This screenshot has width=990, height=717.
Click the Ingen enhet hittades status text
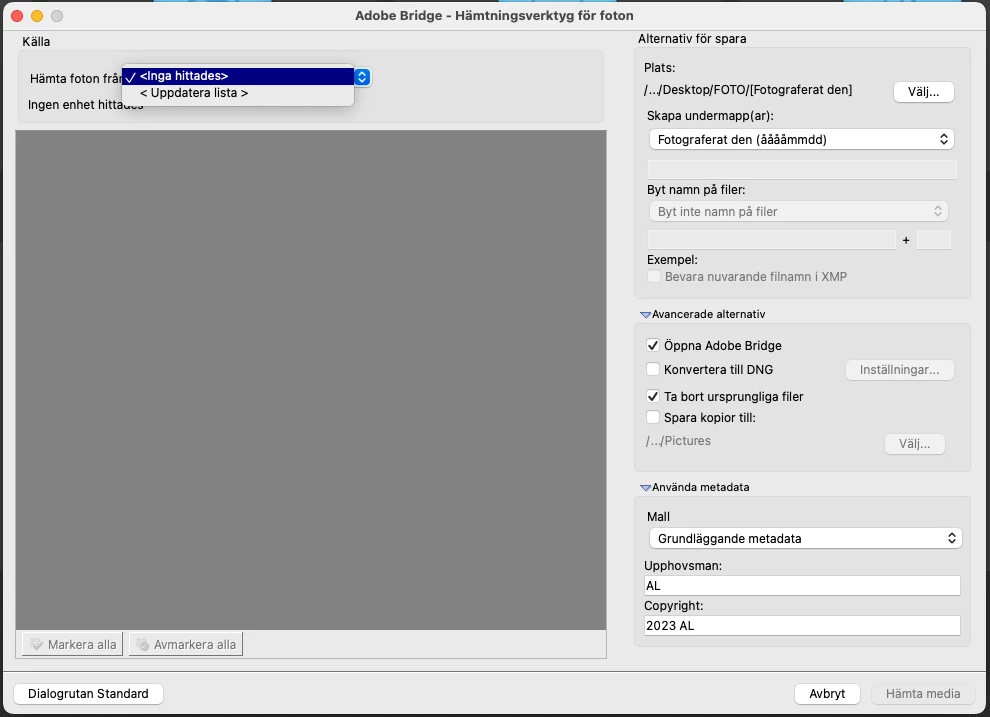(85, 105)
